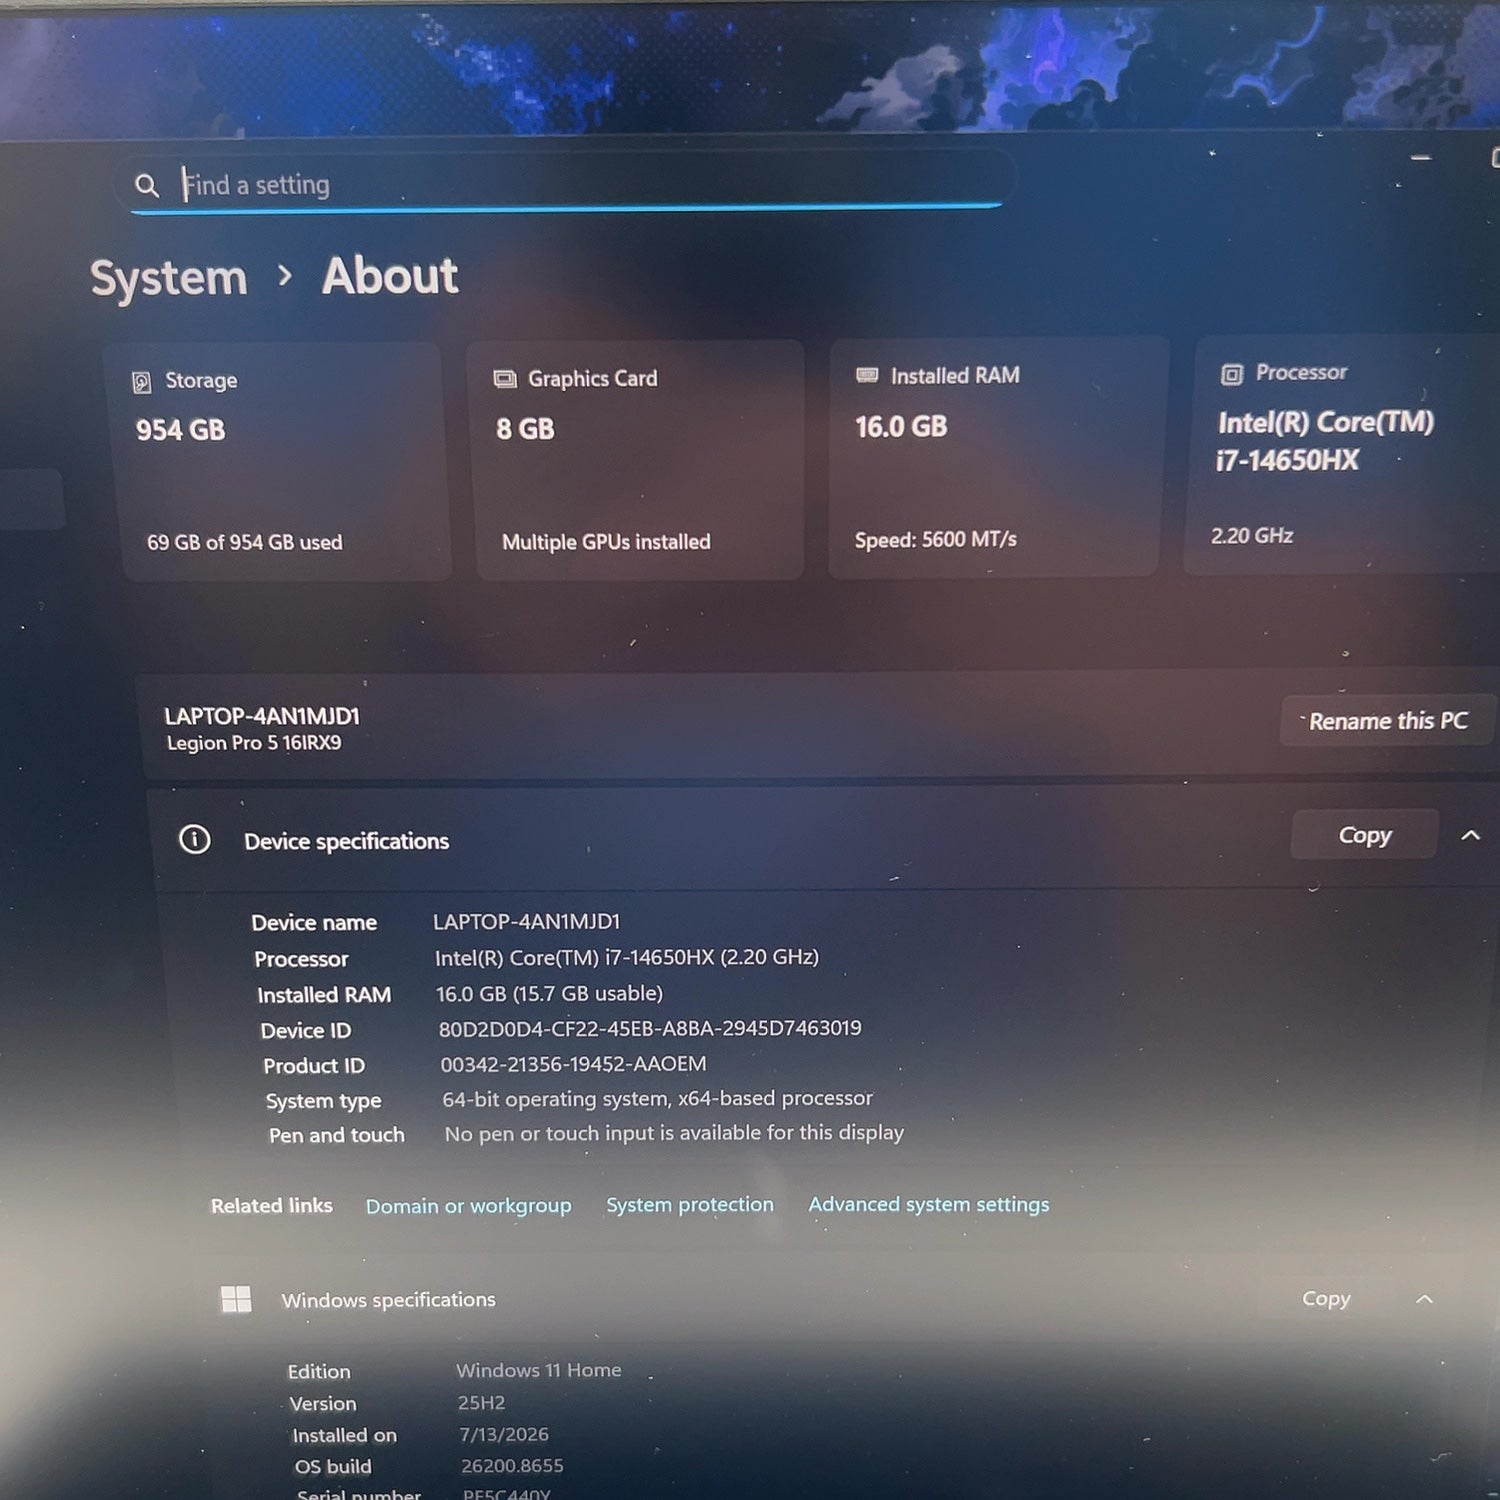Focus the Find a setting search box
1500x1500 pixels.
coord(566,184)
